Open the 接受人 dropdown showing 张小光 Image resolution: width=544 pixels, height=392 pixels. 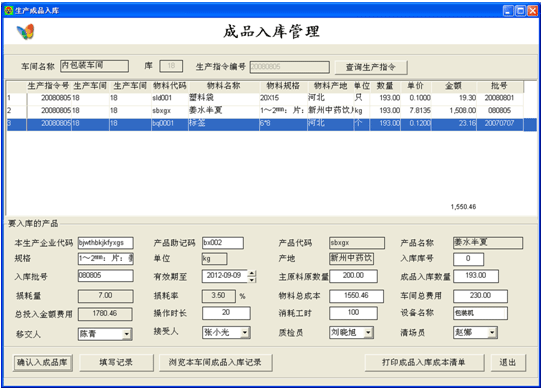(x=245, y=333)
